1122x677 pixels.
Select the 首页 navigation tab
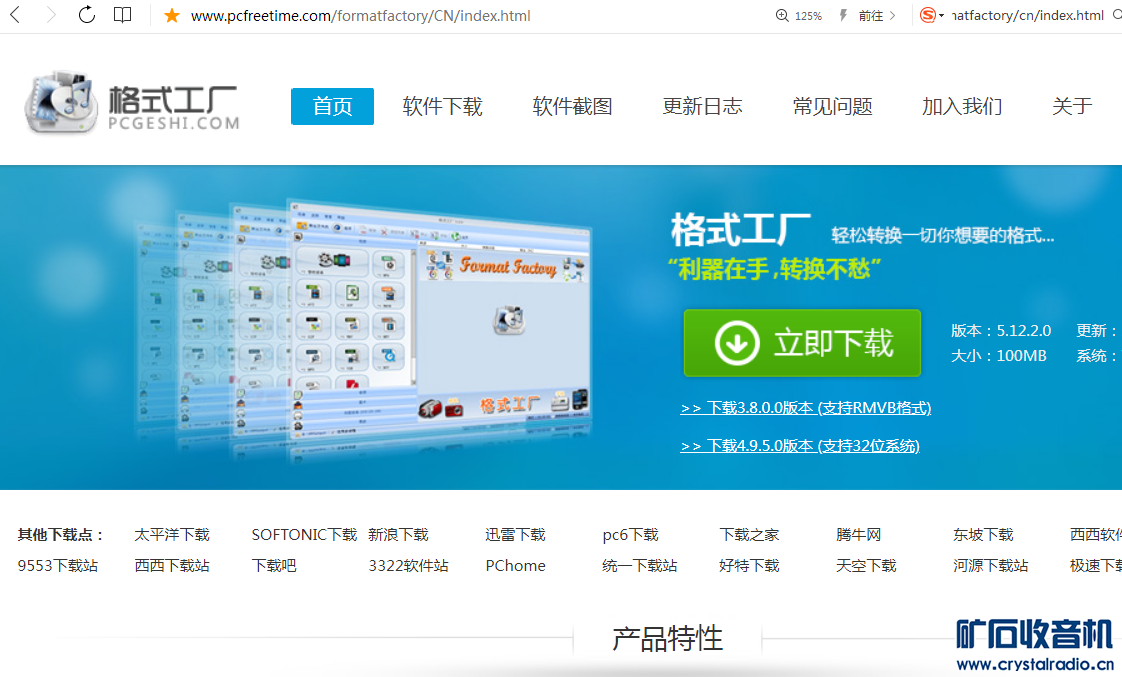pos(332,107)
